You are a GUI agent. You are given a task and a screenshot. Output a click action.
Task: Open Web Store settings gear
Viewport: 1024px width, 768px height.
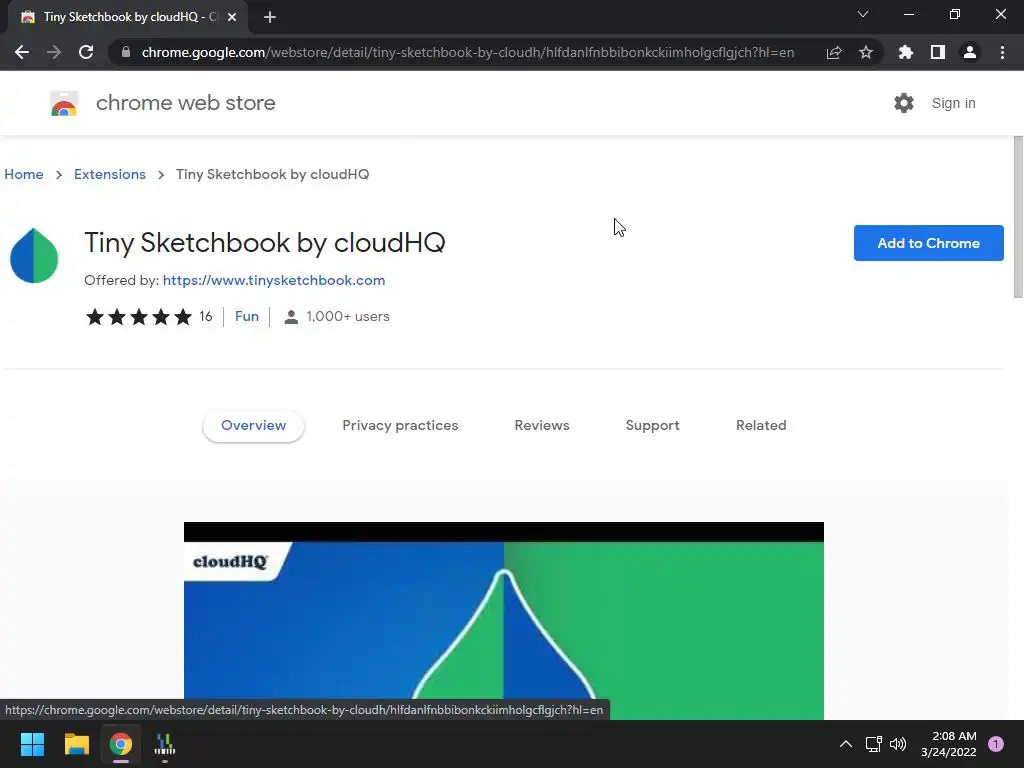[x=904, y=103]
